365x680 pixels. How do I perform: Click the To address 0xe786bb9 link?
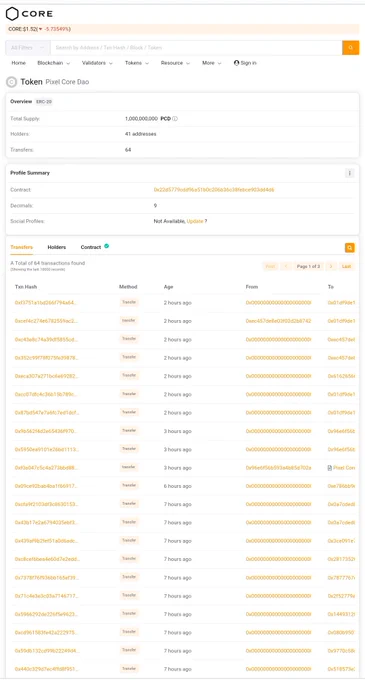(x=341, y=486)
